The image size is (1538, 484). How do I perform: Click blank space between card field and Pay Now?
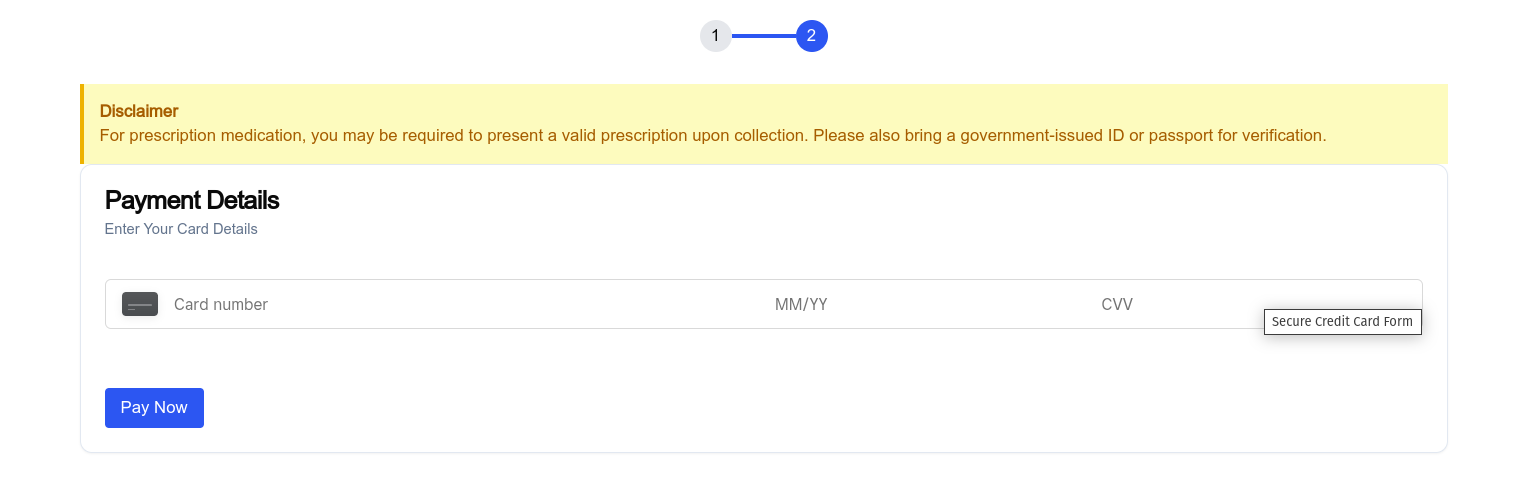(x=600, y=358)
